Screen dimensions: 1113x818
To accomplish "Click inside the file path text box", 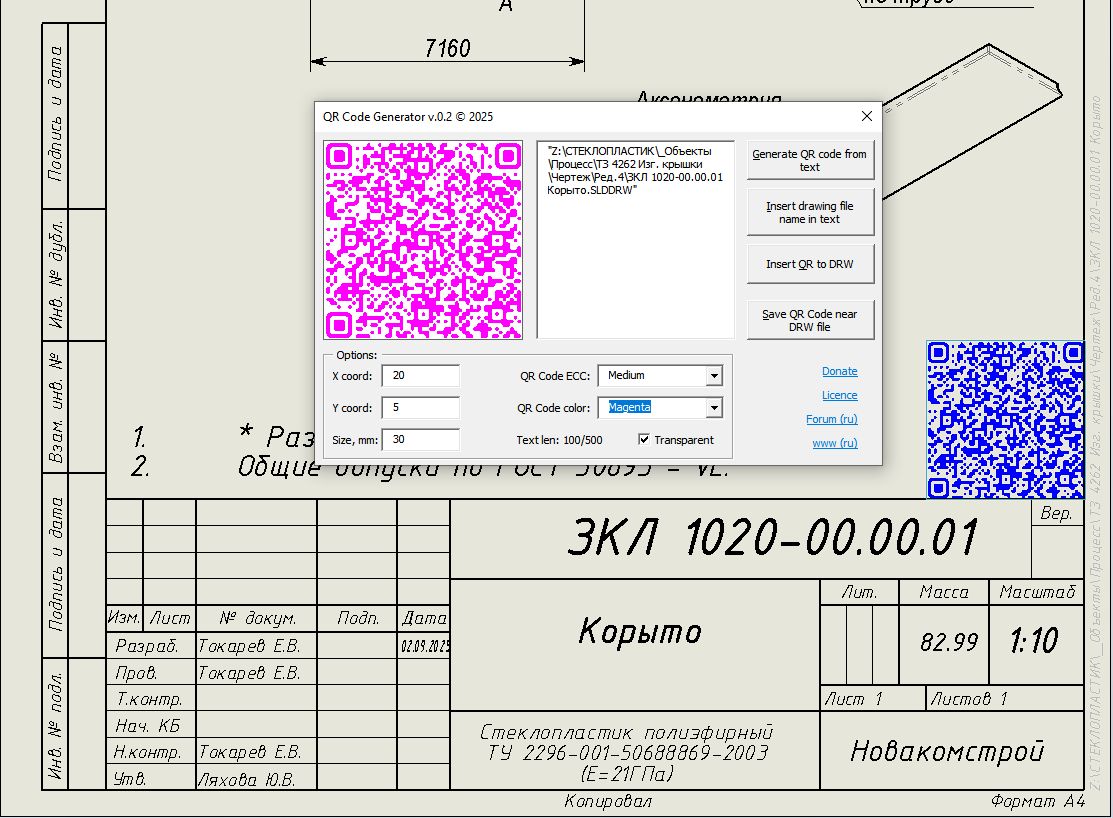I will click(x=635, y=260).
